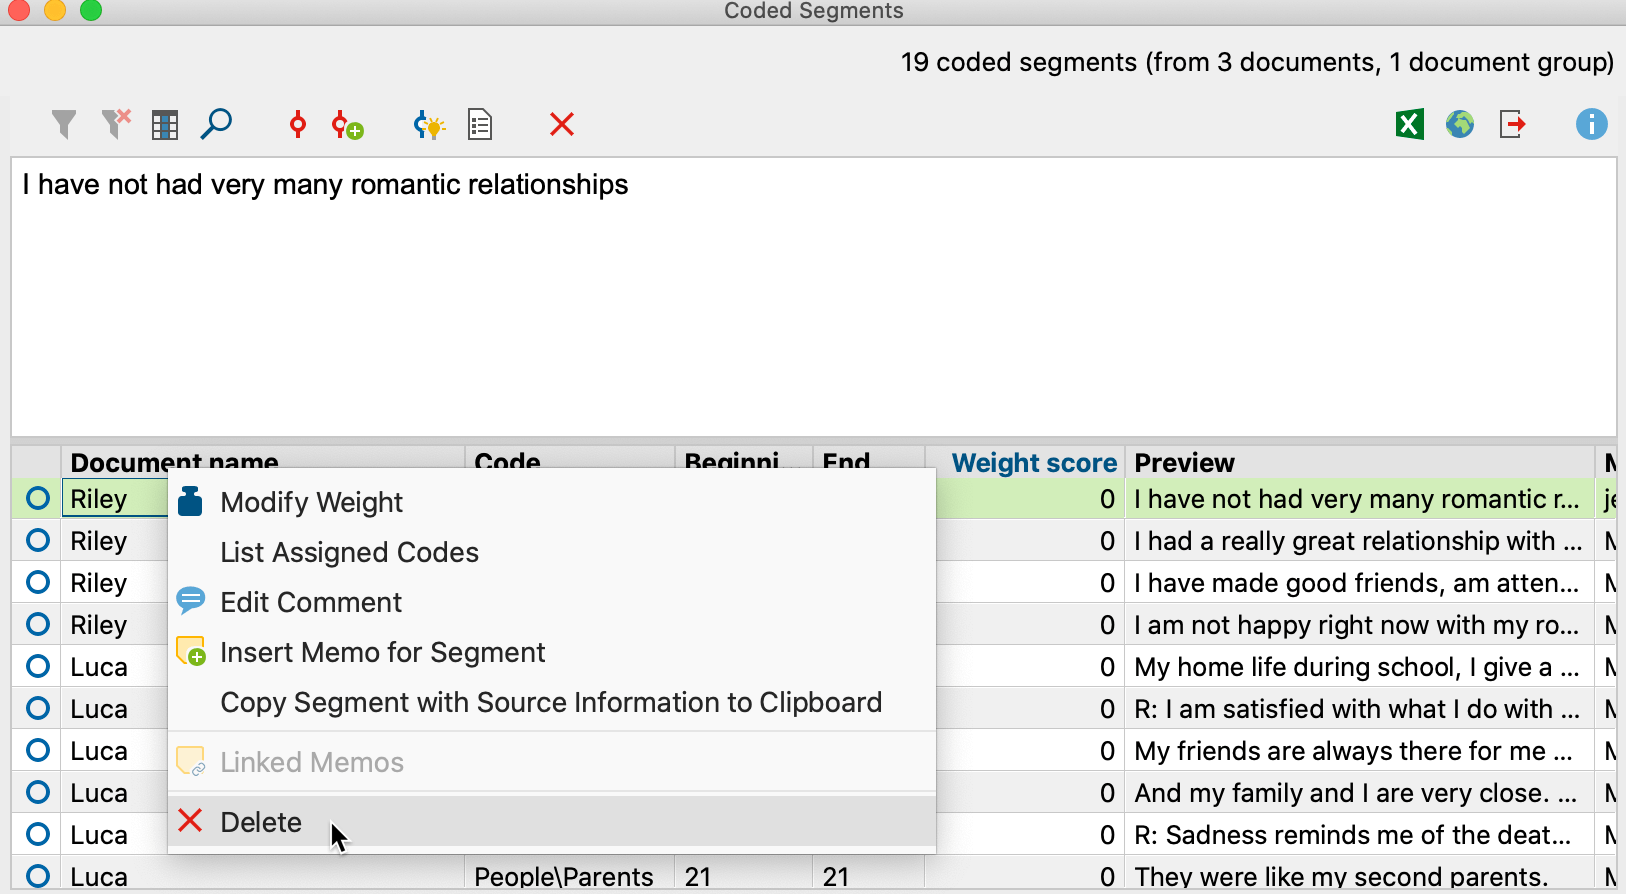Open the table column selection icon

[x=165, y=125]
